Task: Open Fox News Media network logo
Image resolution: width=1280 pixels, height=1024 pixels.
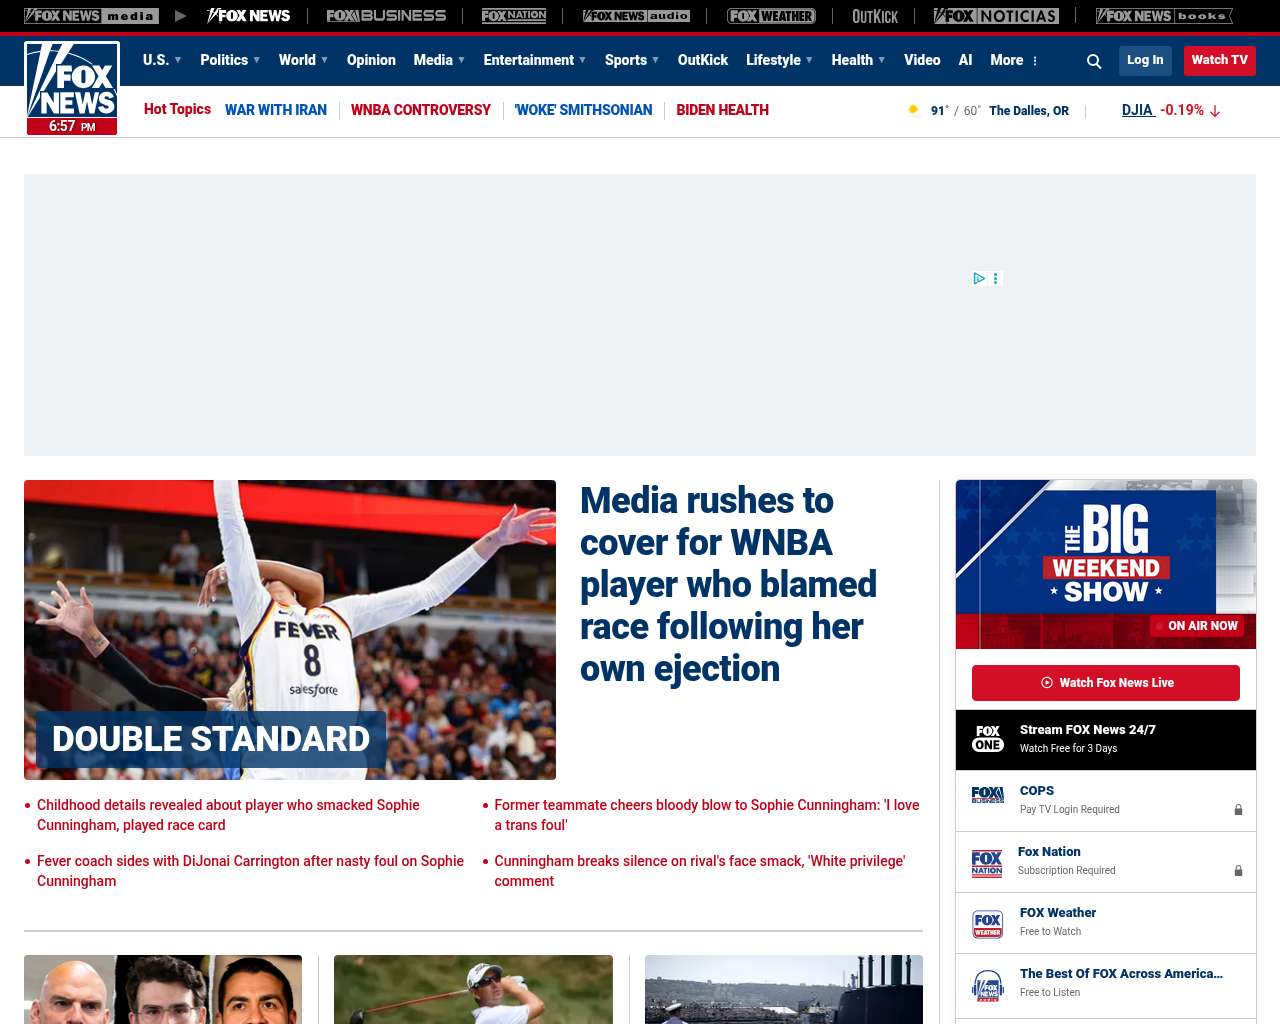Action: pyautogui.click(x=91, y=16)
